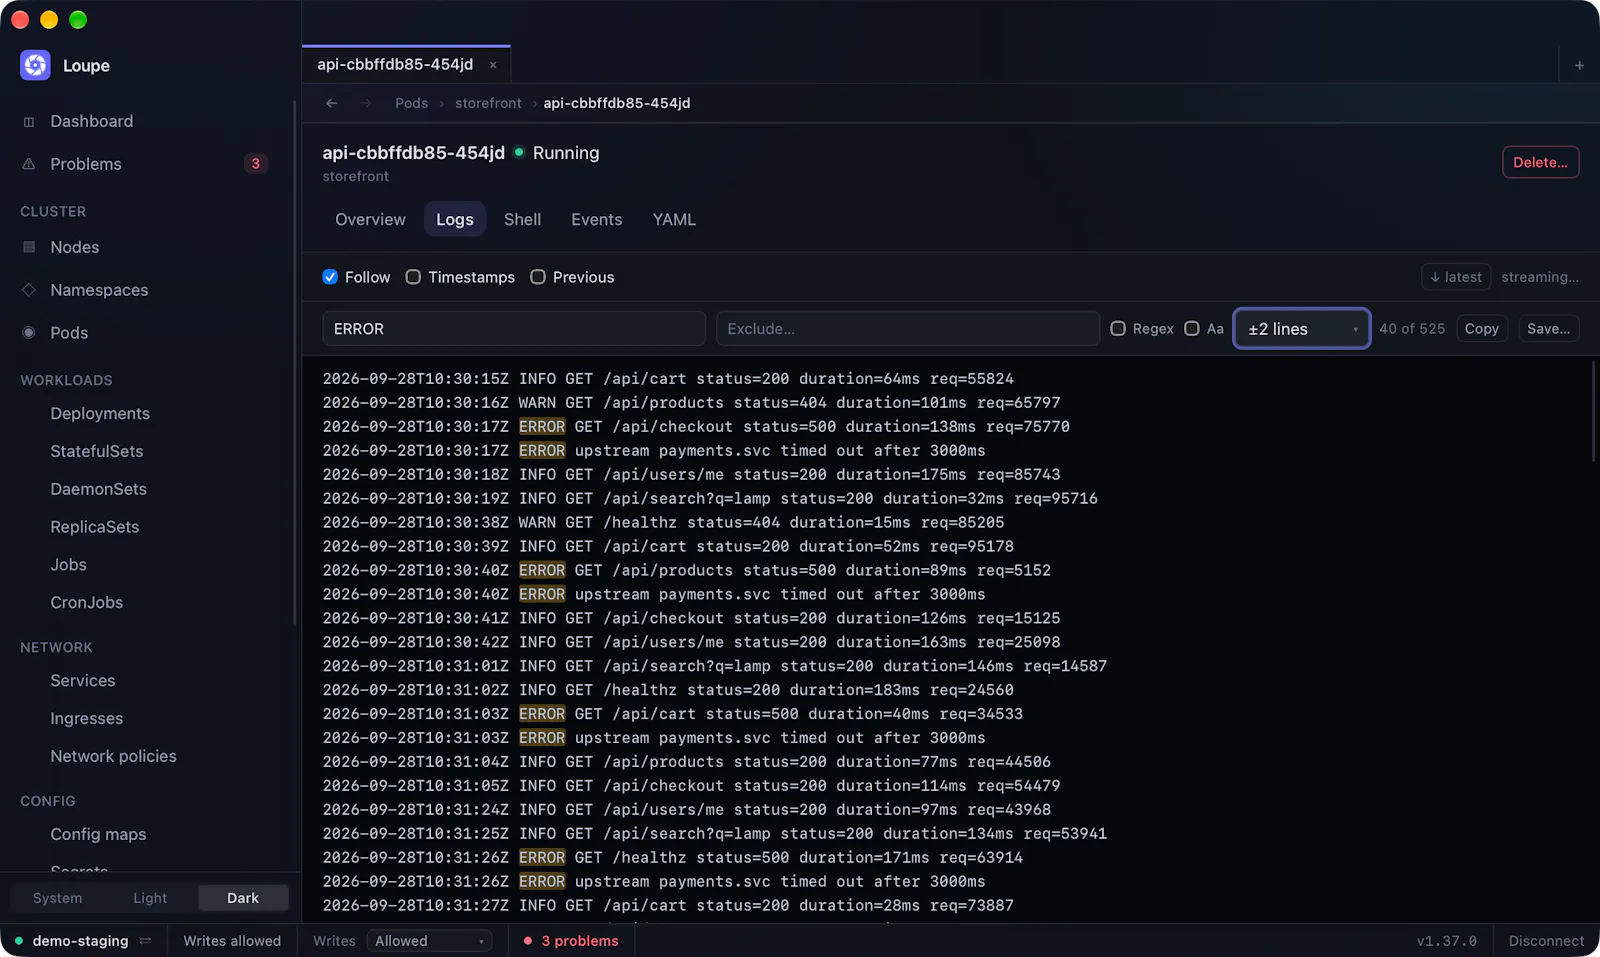Image resolution: width=1600 pixels, height=957 pixels.
Task: Click the log view vertical scrollbar
Action: [1594, 411]
